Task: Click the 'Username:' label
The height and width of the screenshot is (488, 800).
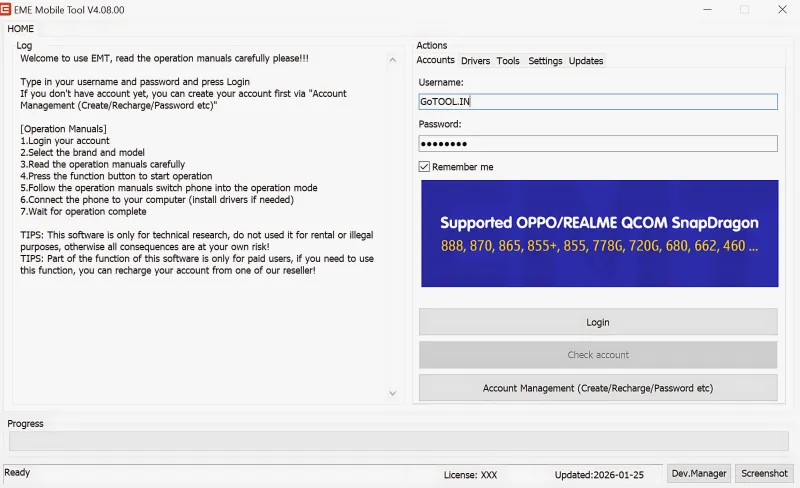Action: coord(441,82)
